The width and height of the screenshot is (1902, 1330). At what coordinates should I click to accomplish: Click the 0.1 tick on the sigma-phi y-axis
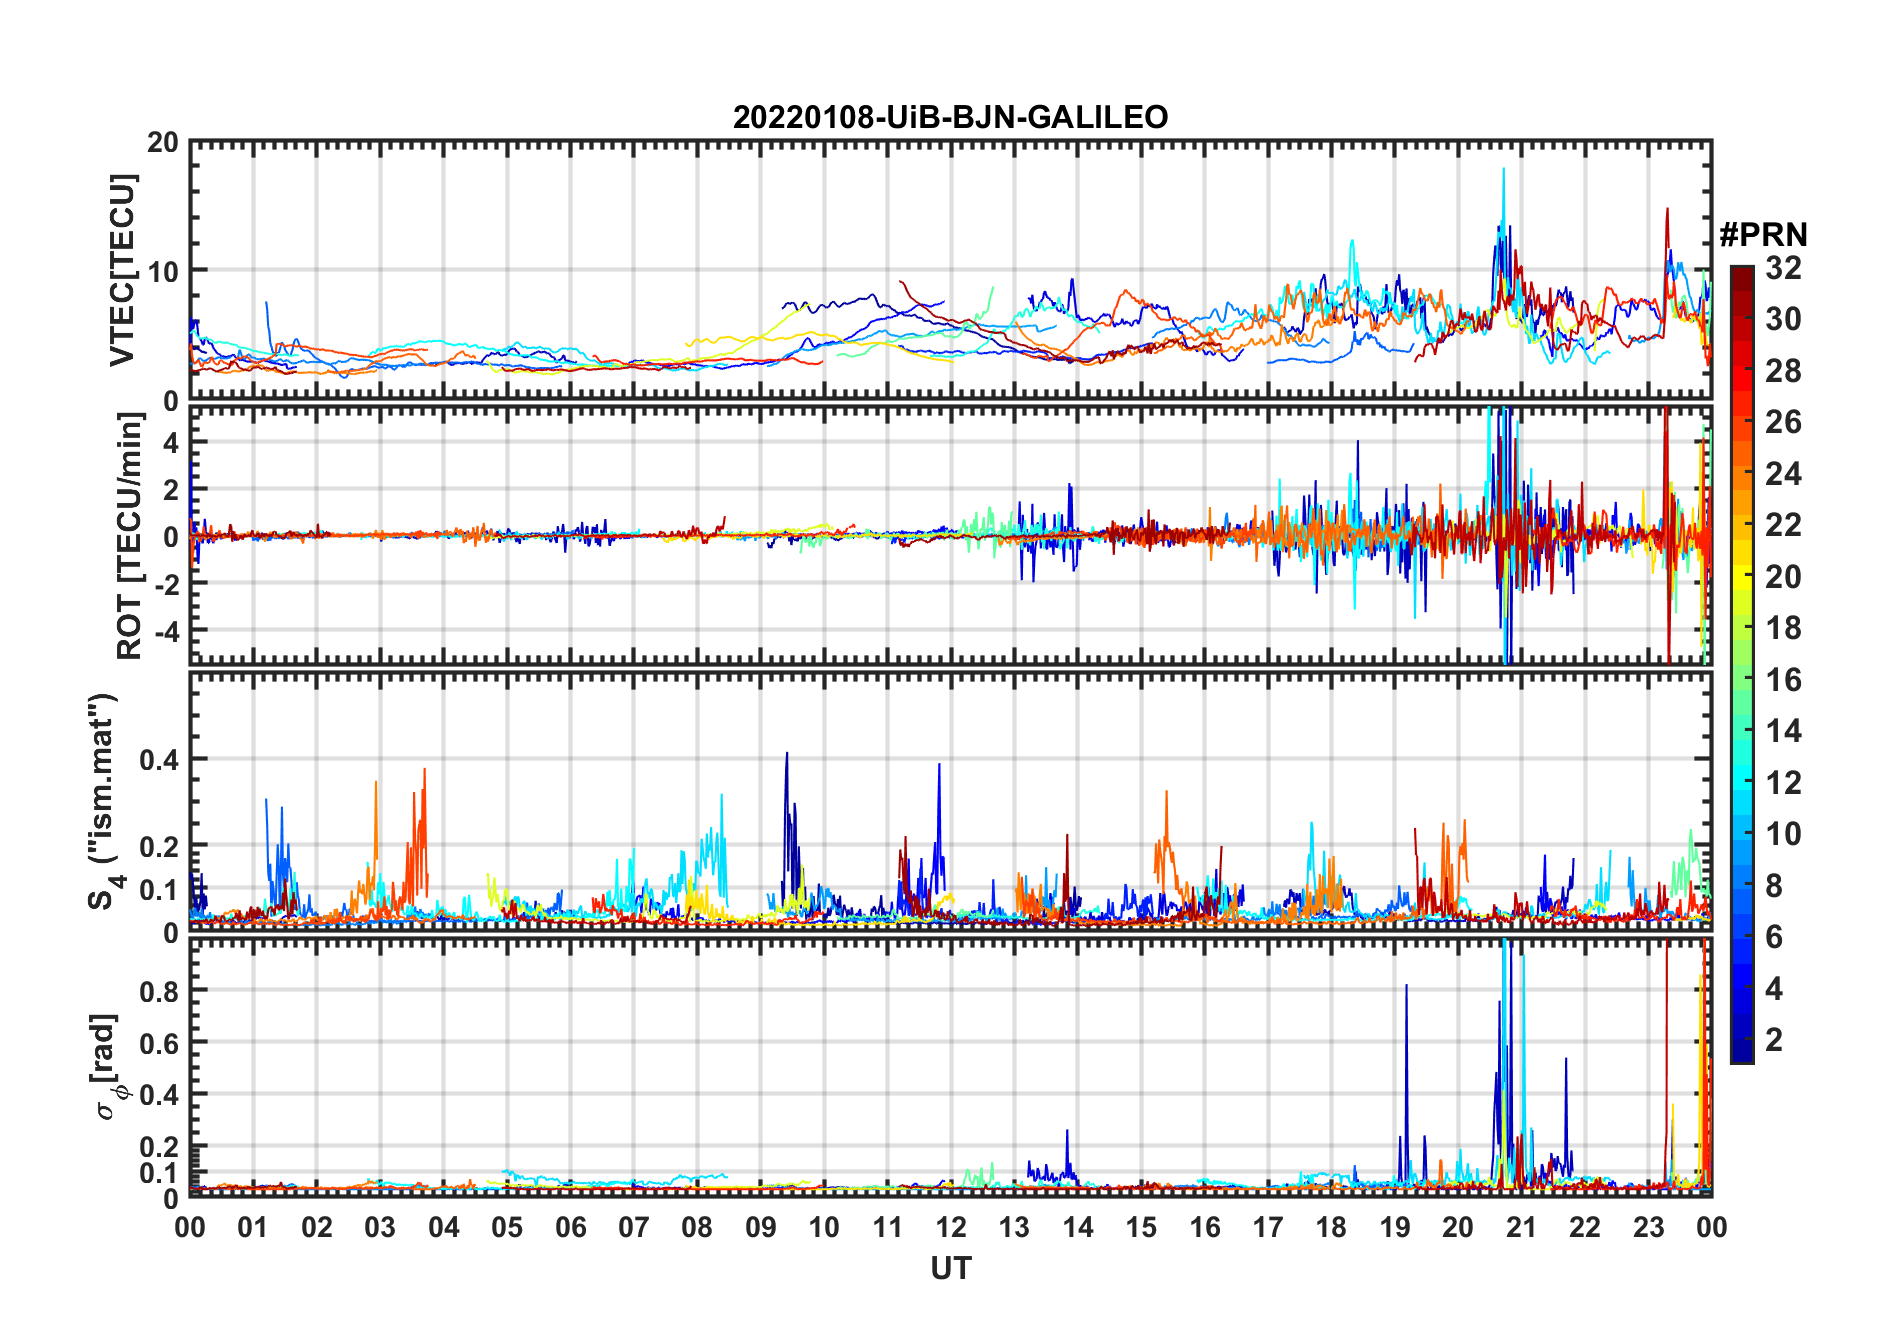tap(159, 1172)
